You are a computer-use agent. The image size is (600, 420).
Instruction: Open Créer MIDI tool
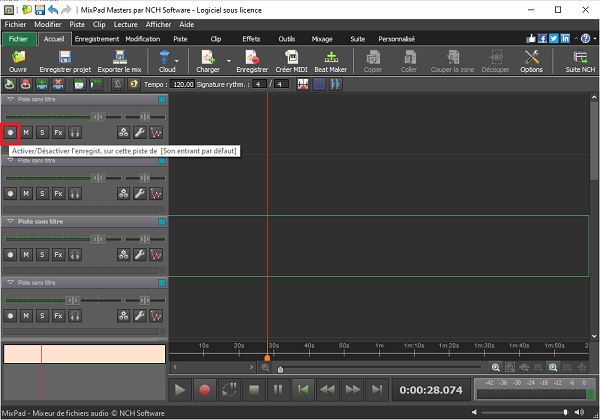coord(291,61)
